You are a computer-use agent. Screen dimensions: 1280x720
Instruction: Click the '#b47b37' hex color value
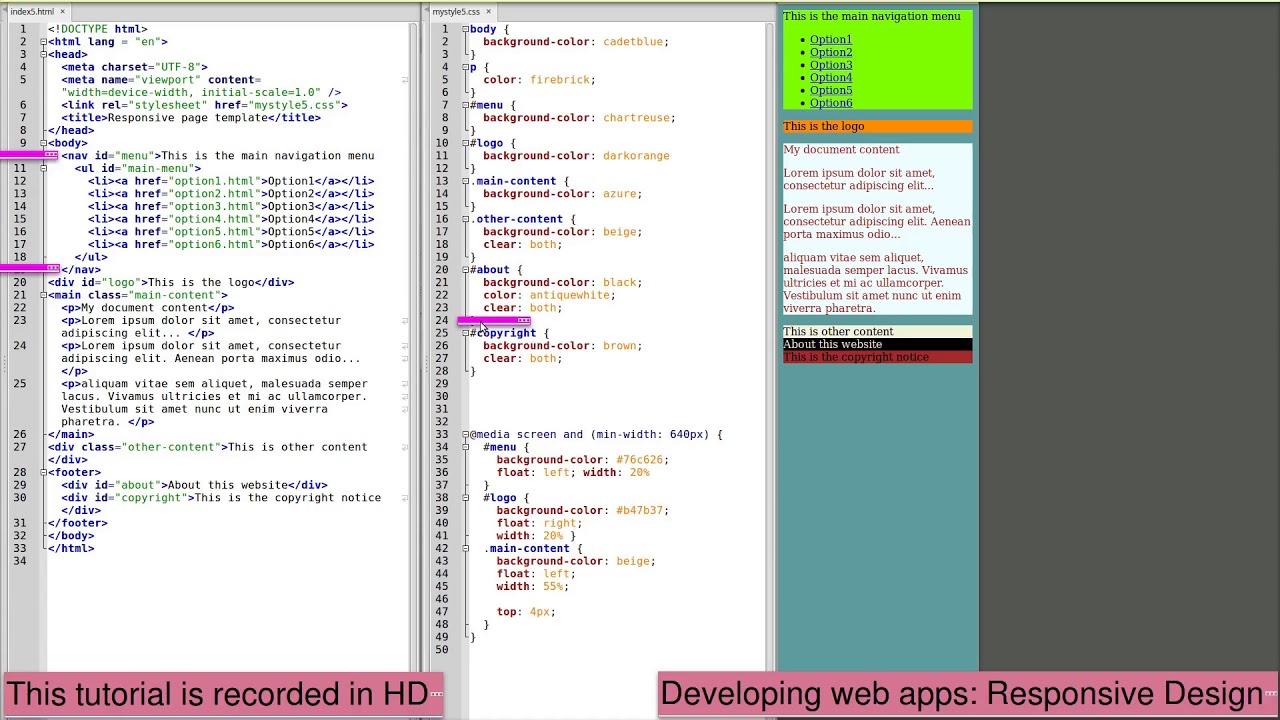pos(639,510)
